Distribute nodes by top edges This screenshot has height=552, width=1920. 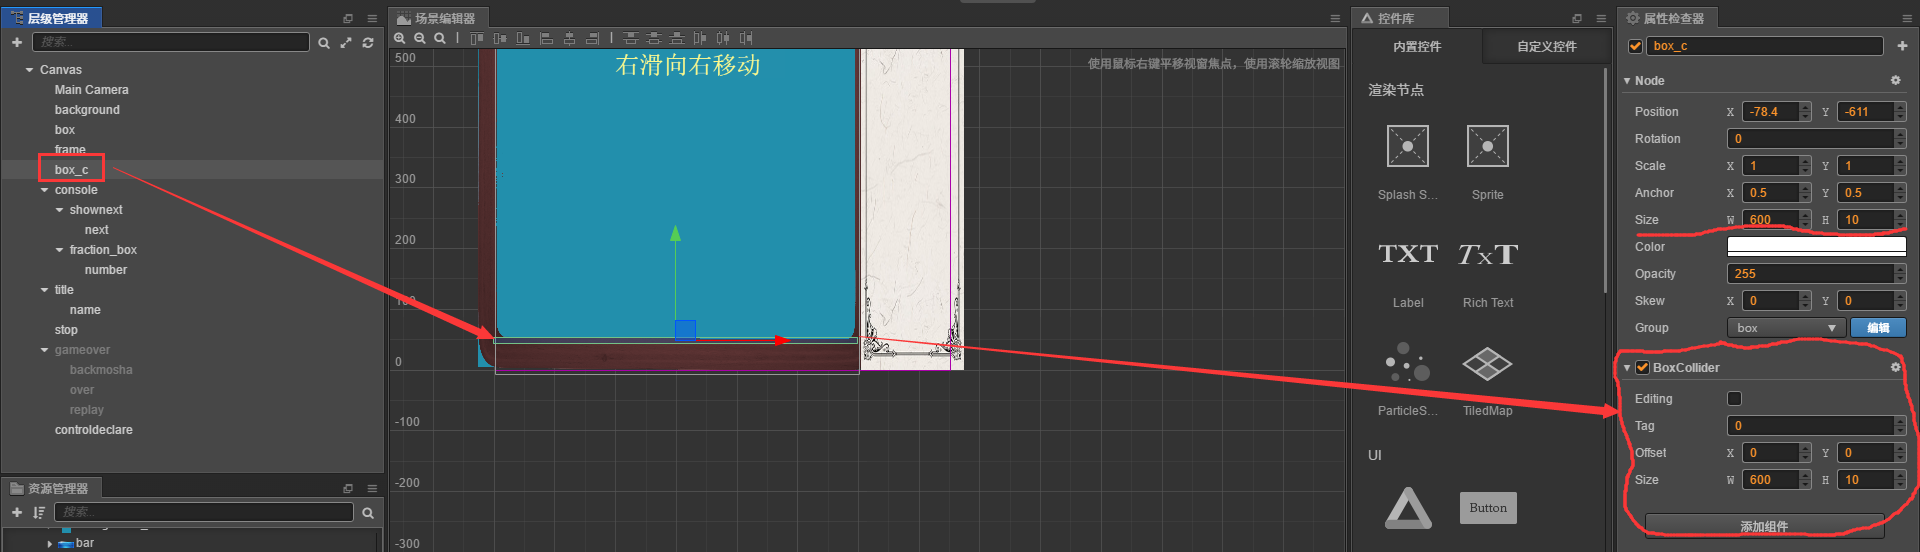tap(630, 38)
